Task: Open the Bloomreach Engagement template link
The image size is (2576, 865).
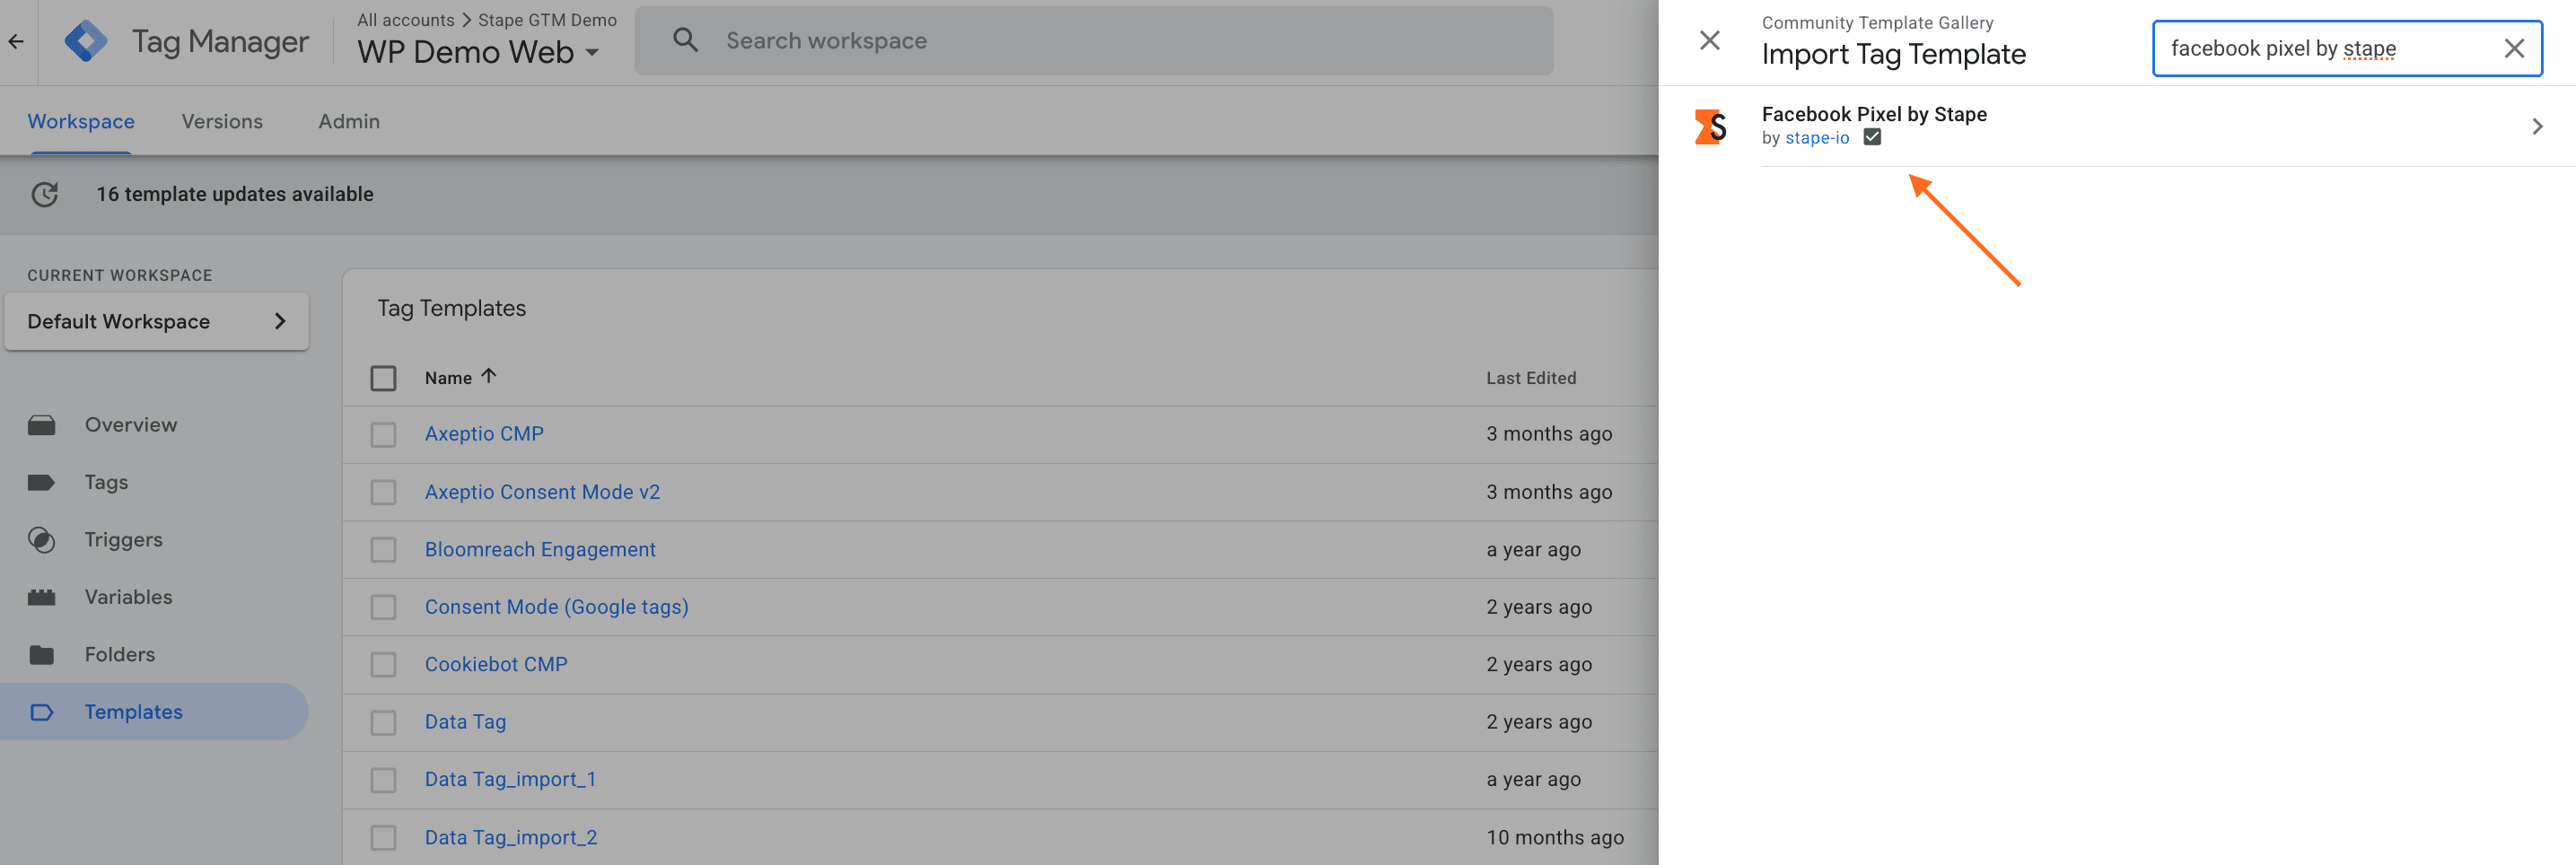Action: point(540,550)
